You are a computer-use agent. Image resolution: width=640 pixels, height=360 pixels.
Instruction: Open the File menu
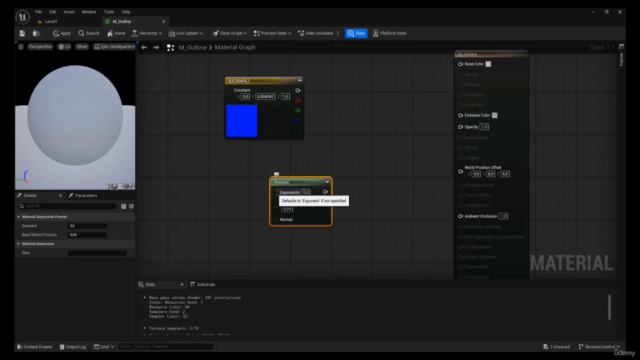pyautogui.click(x=38, y=12)
